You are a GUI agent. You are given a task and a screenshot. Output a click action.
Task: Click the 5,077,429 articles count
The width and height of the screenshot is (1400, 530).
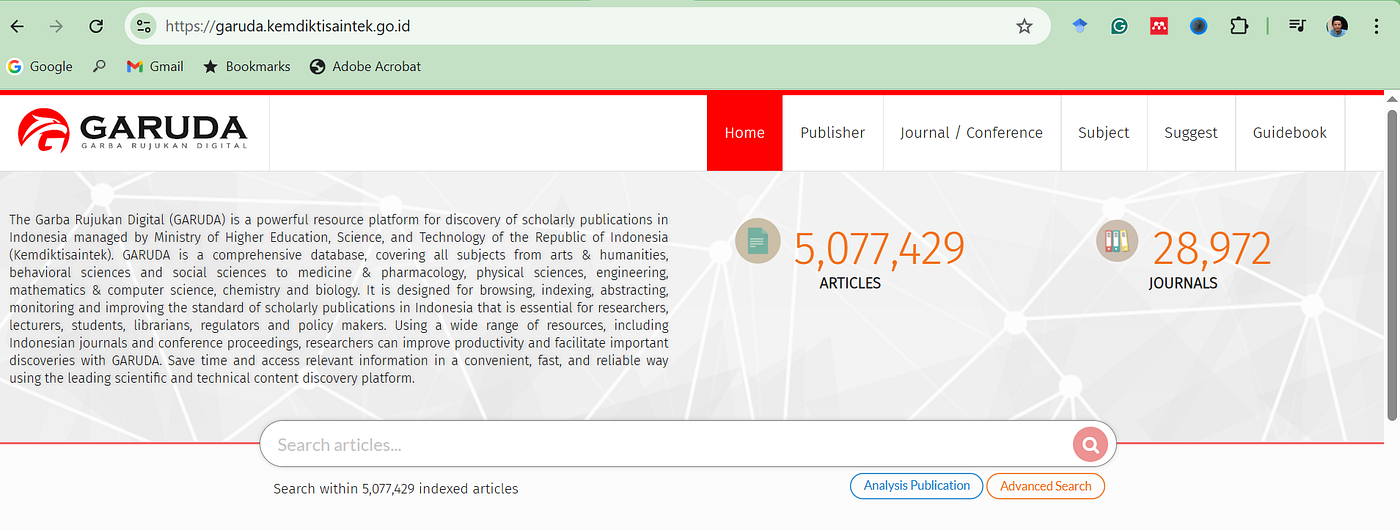tap(879, 249)
